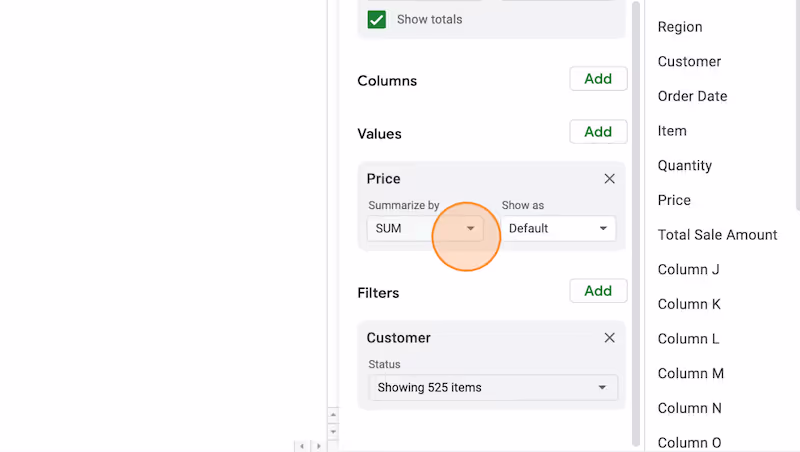Choose Total Sale Amount field
The height and width of the screenshot is (452, 800).
(x=717, y=235)
